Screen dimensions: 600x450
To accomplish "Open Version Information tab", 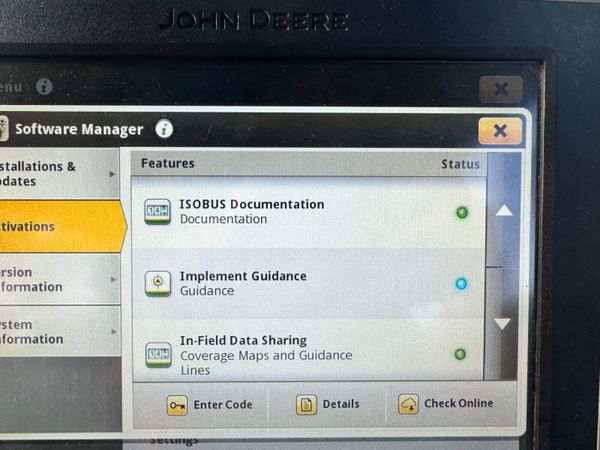I will [60, 279].
